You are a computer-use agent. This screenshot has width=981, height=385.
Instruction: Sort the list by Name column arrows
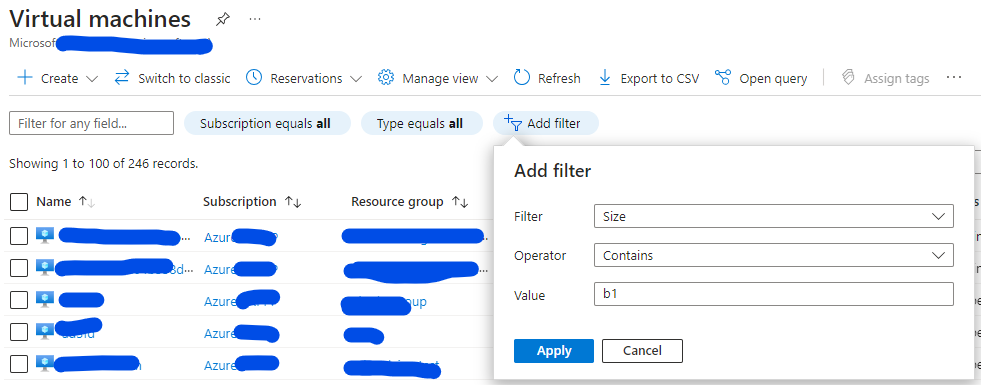click(x=86, y=202)
